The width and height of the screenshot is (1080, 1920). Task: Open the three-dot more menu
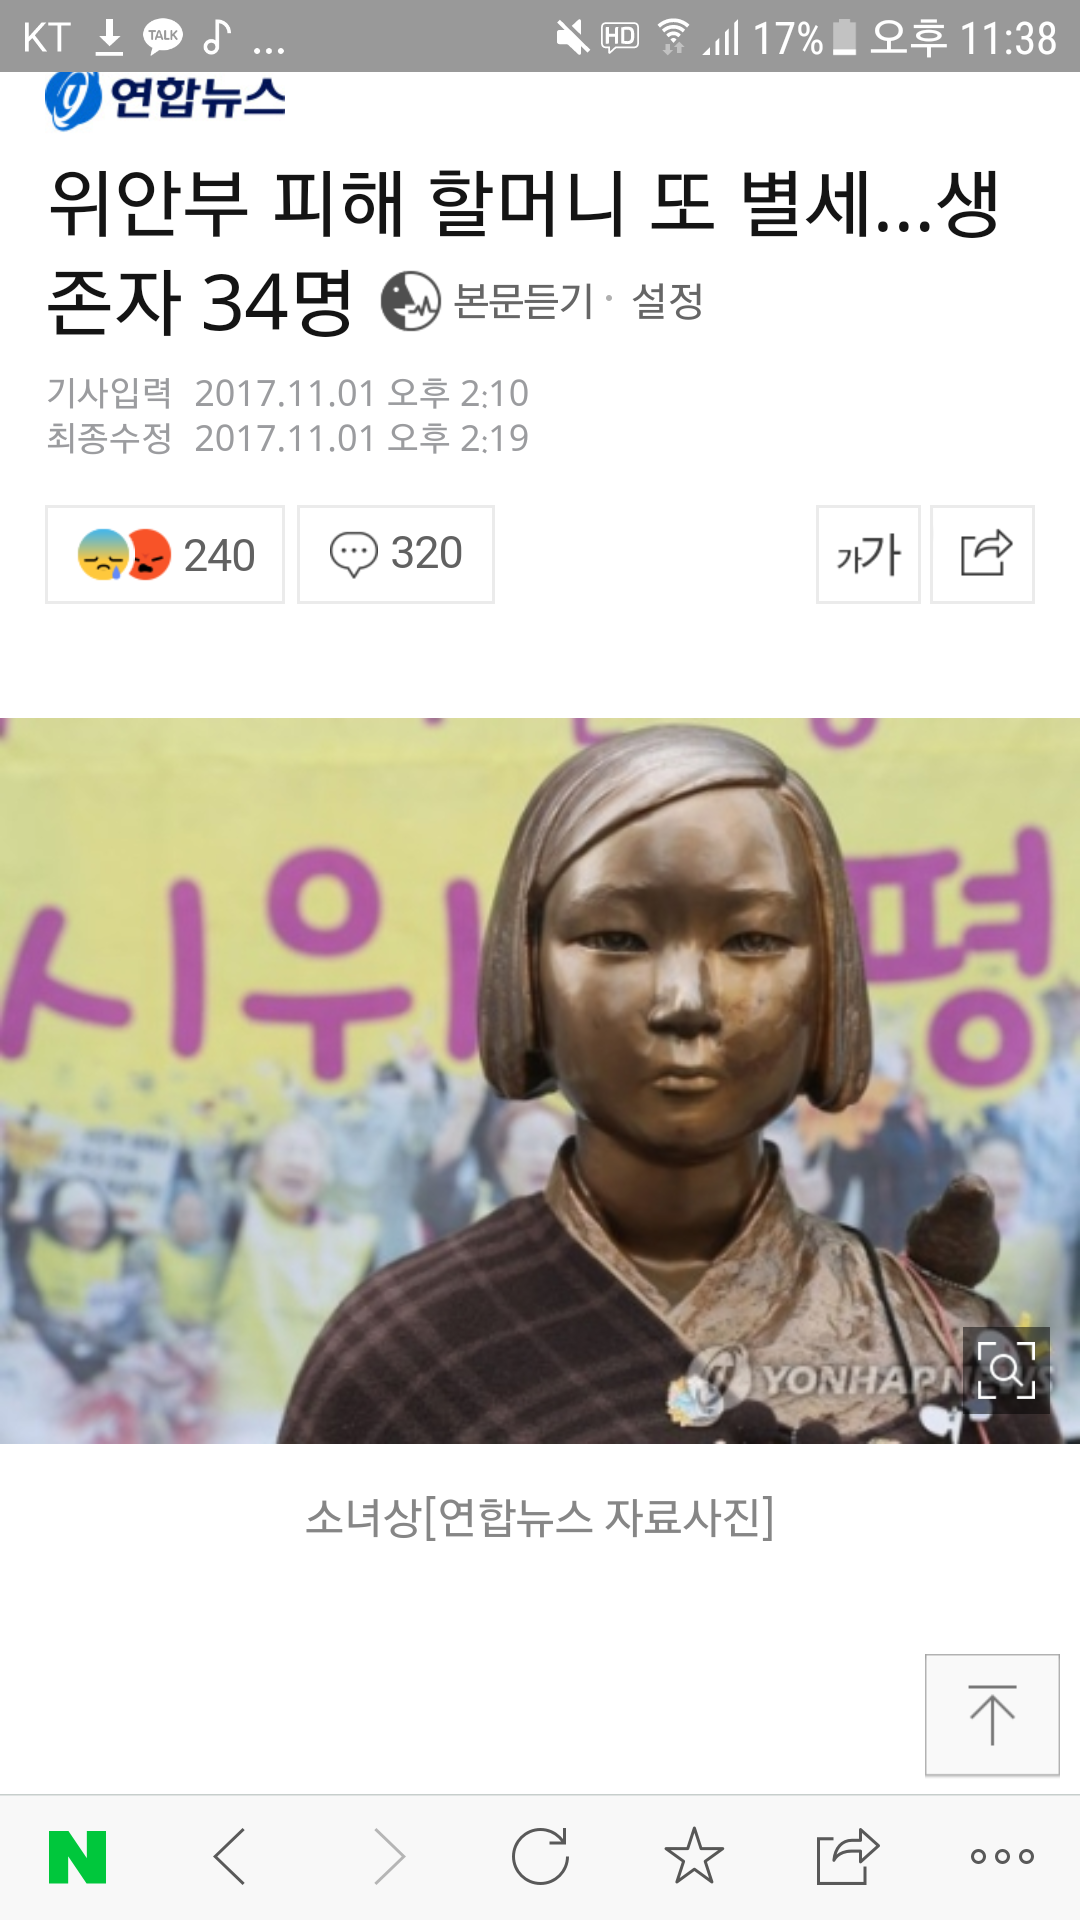1002,1857
